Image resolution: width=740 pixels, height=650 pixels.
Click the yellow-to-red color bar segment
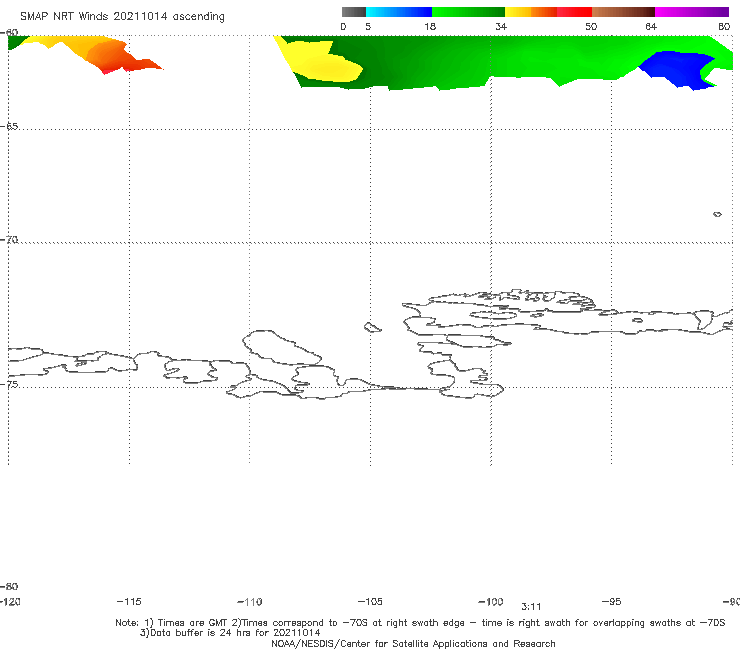pos(548,12)
